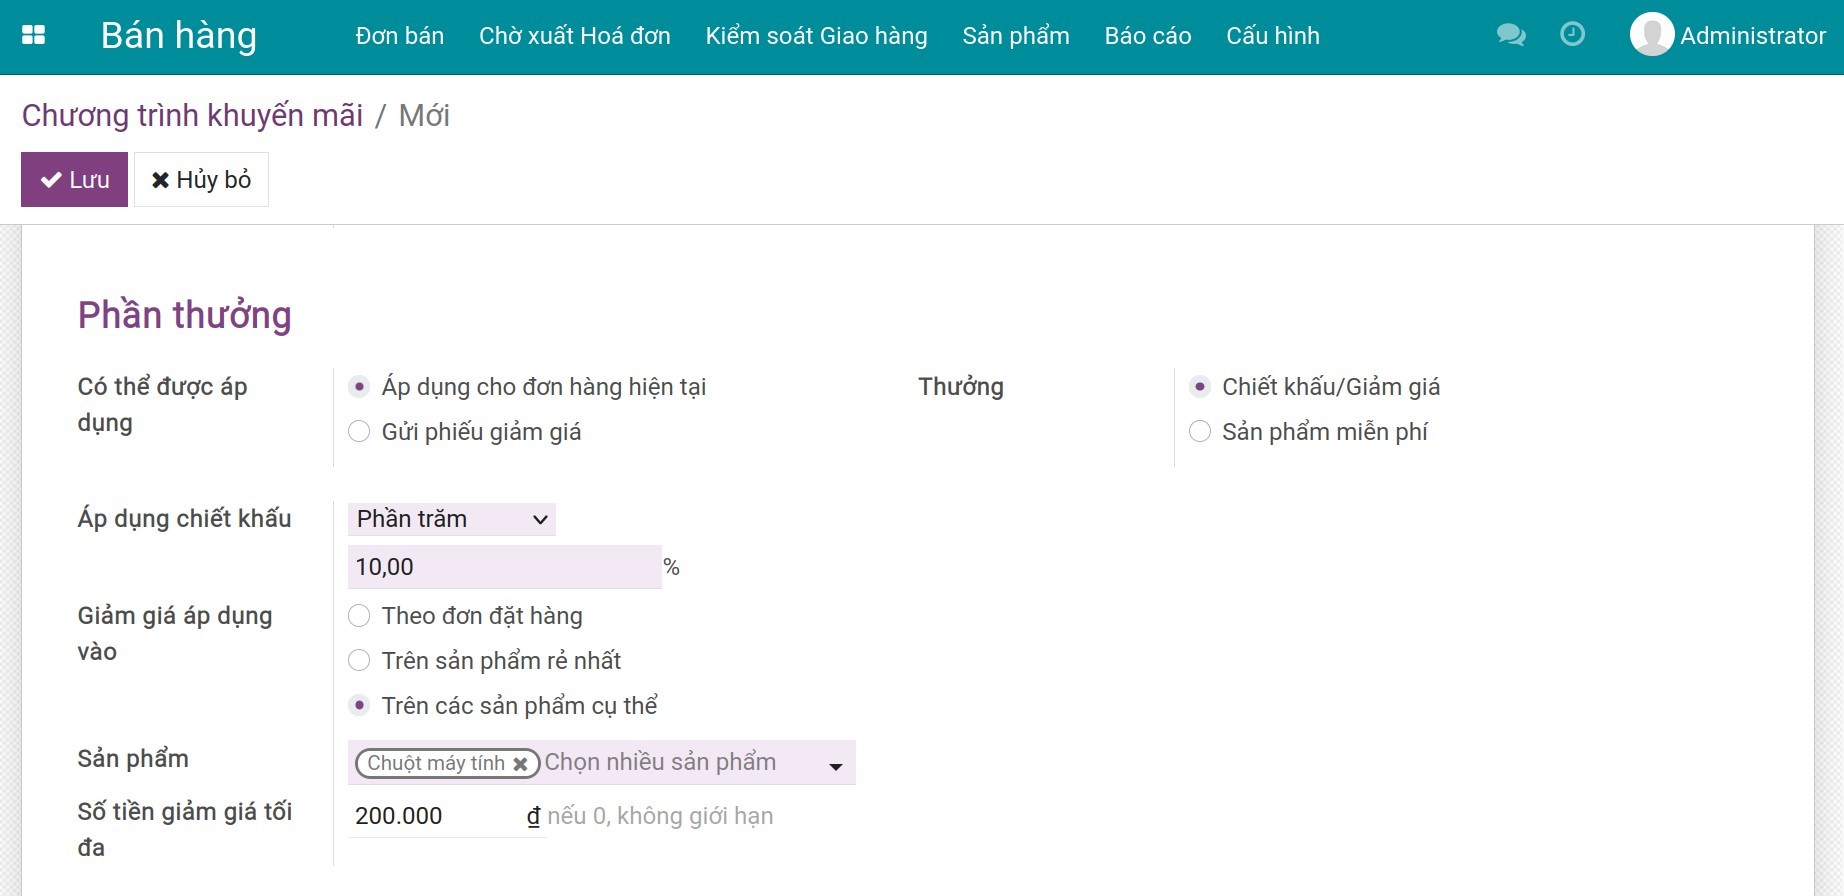The image size is (1844, 896).
Task: Remove the Chuột máy tính product tag
Action: [x=520, y=764]
